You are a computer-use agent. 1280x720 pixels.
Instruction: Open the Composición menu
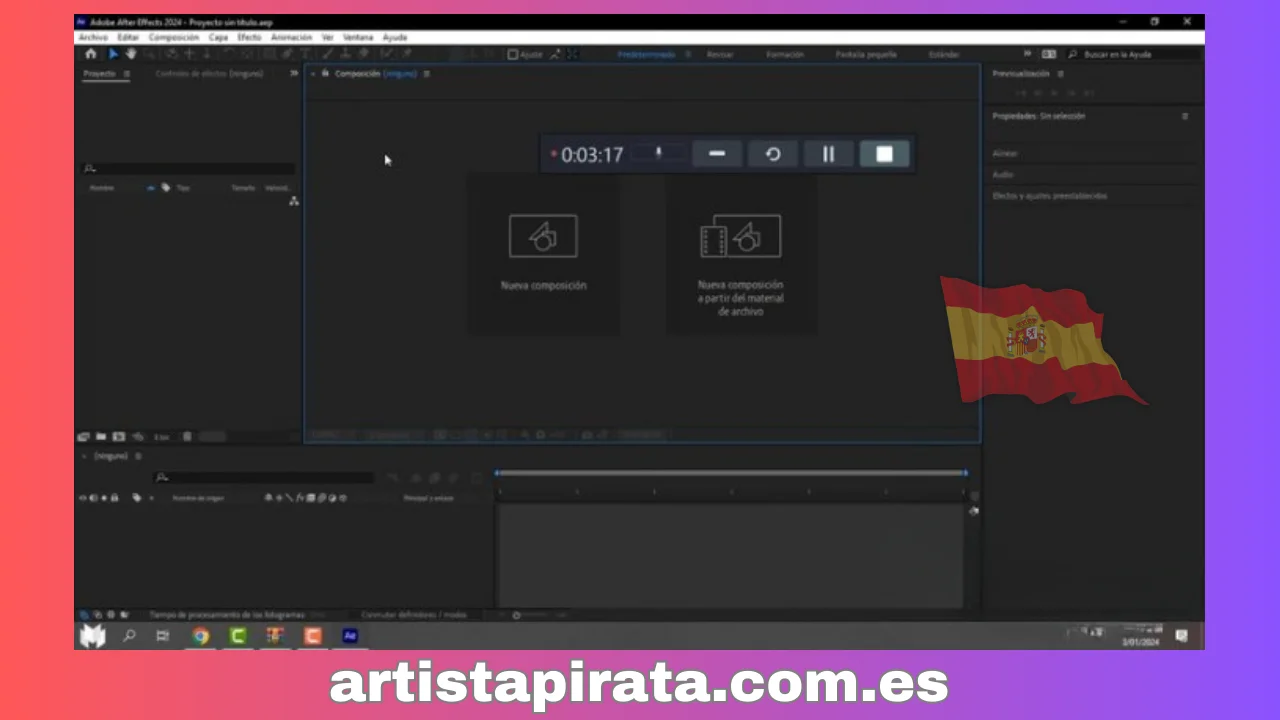click(x=174, y=37)
